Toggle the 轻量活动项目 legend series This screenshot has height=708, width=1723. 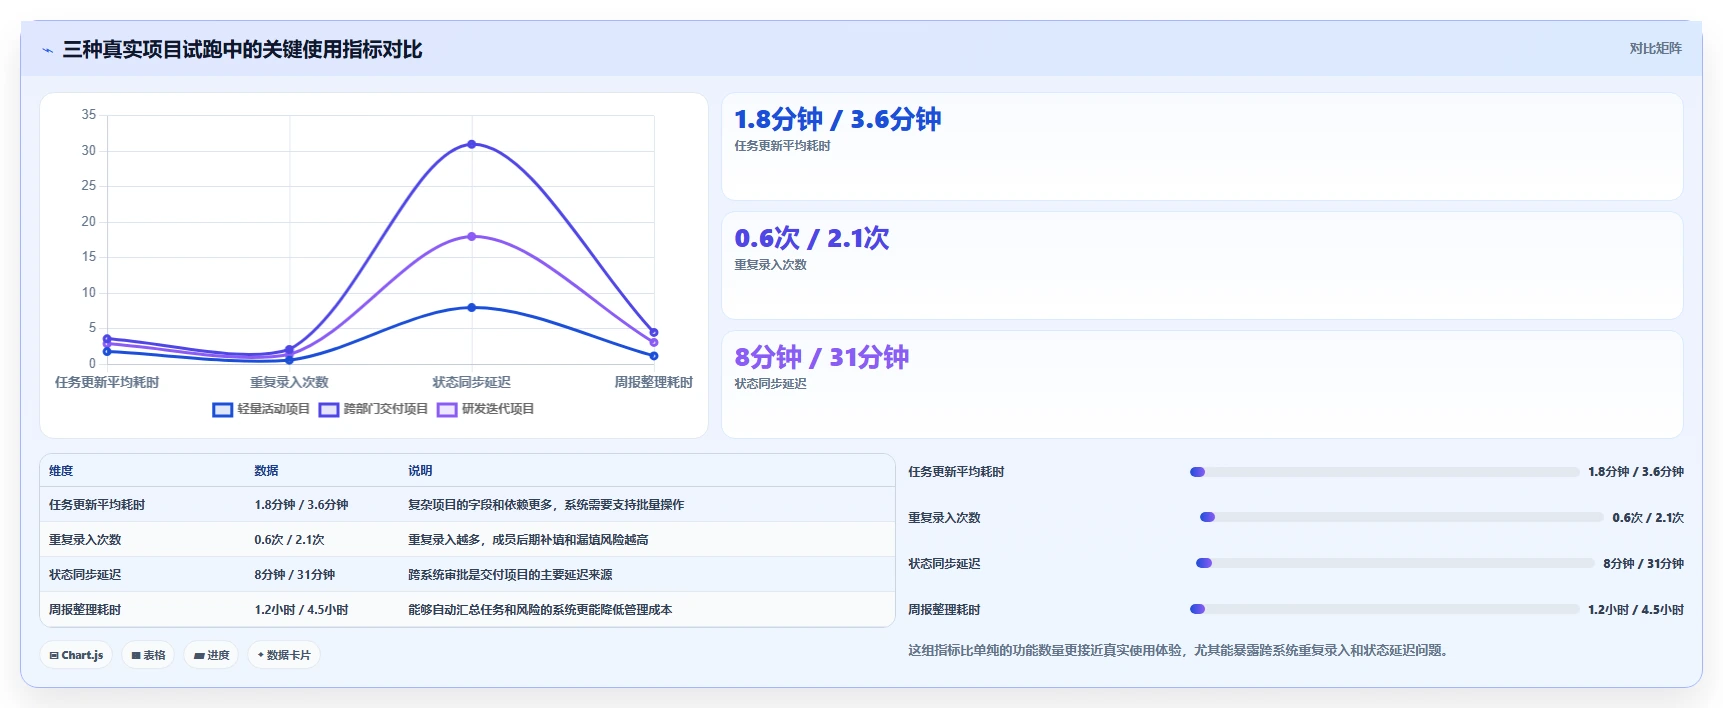(x=261, y=409)
